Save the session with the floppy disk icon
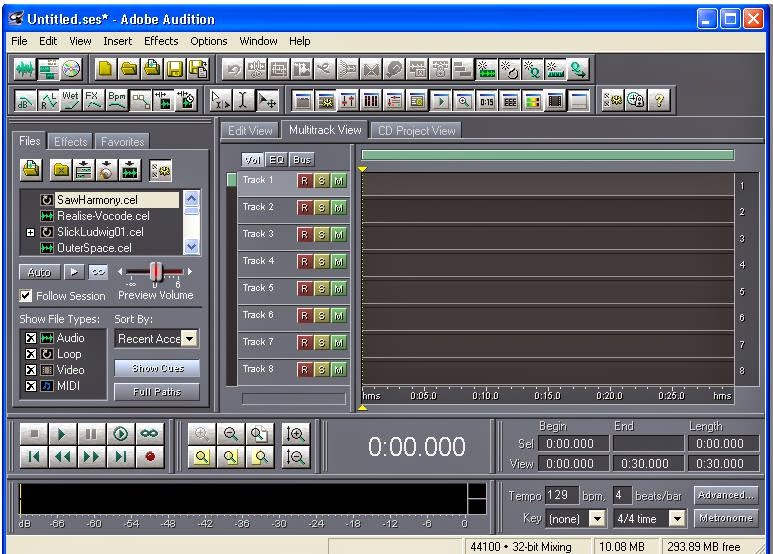Screen dimensions: 773x554 [175, 69]
